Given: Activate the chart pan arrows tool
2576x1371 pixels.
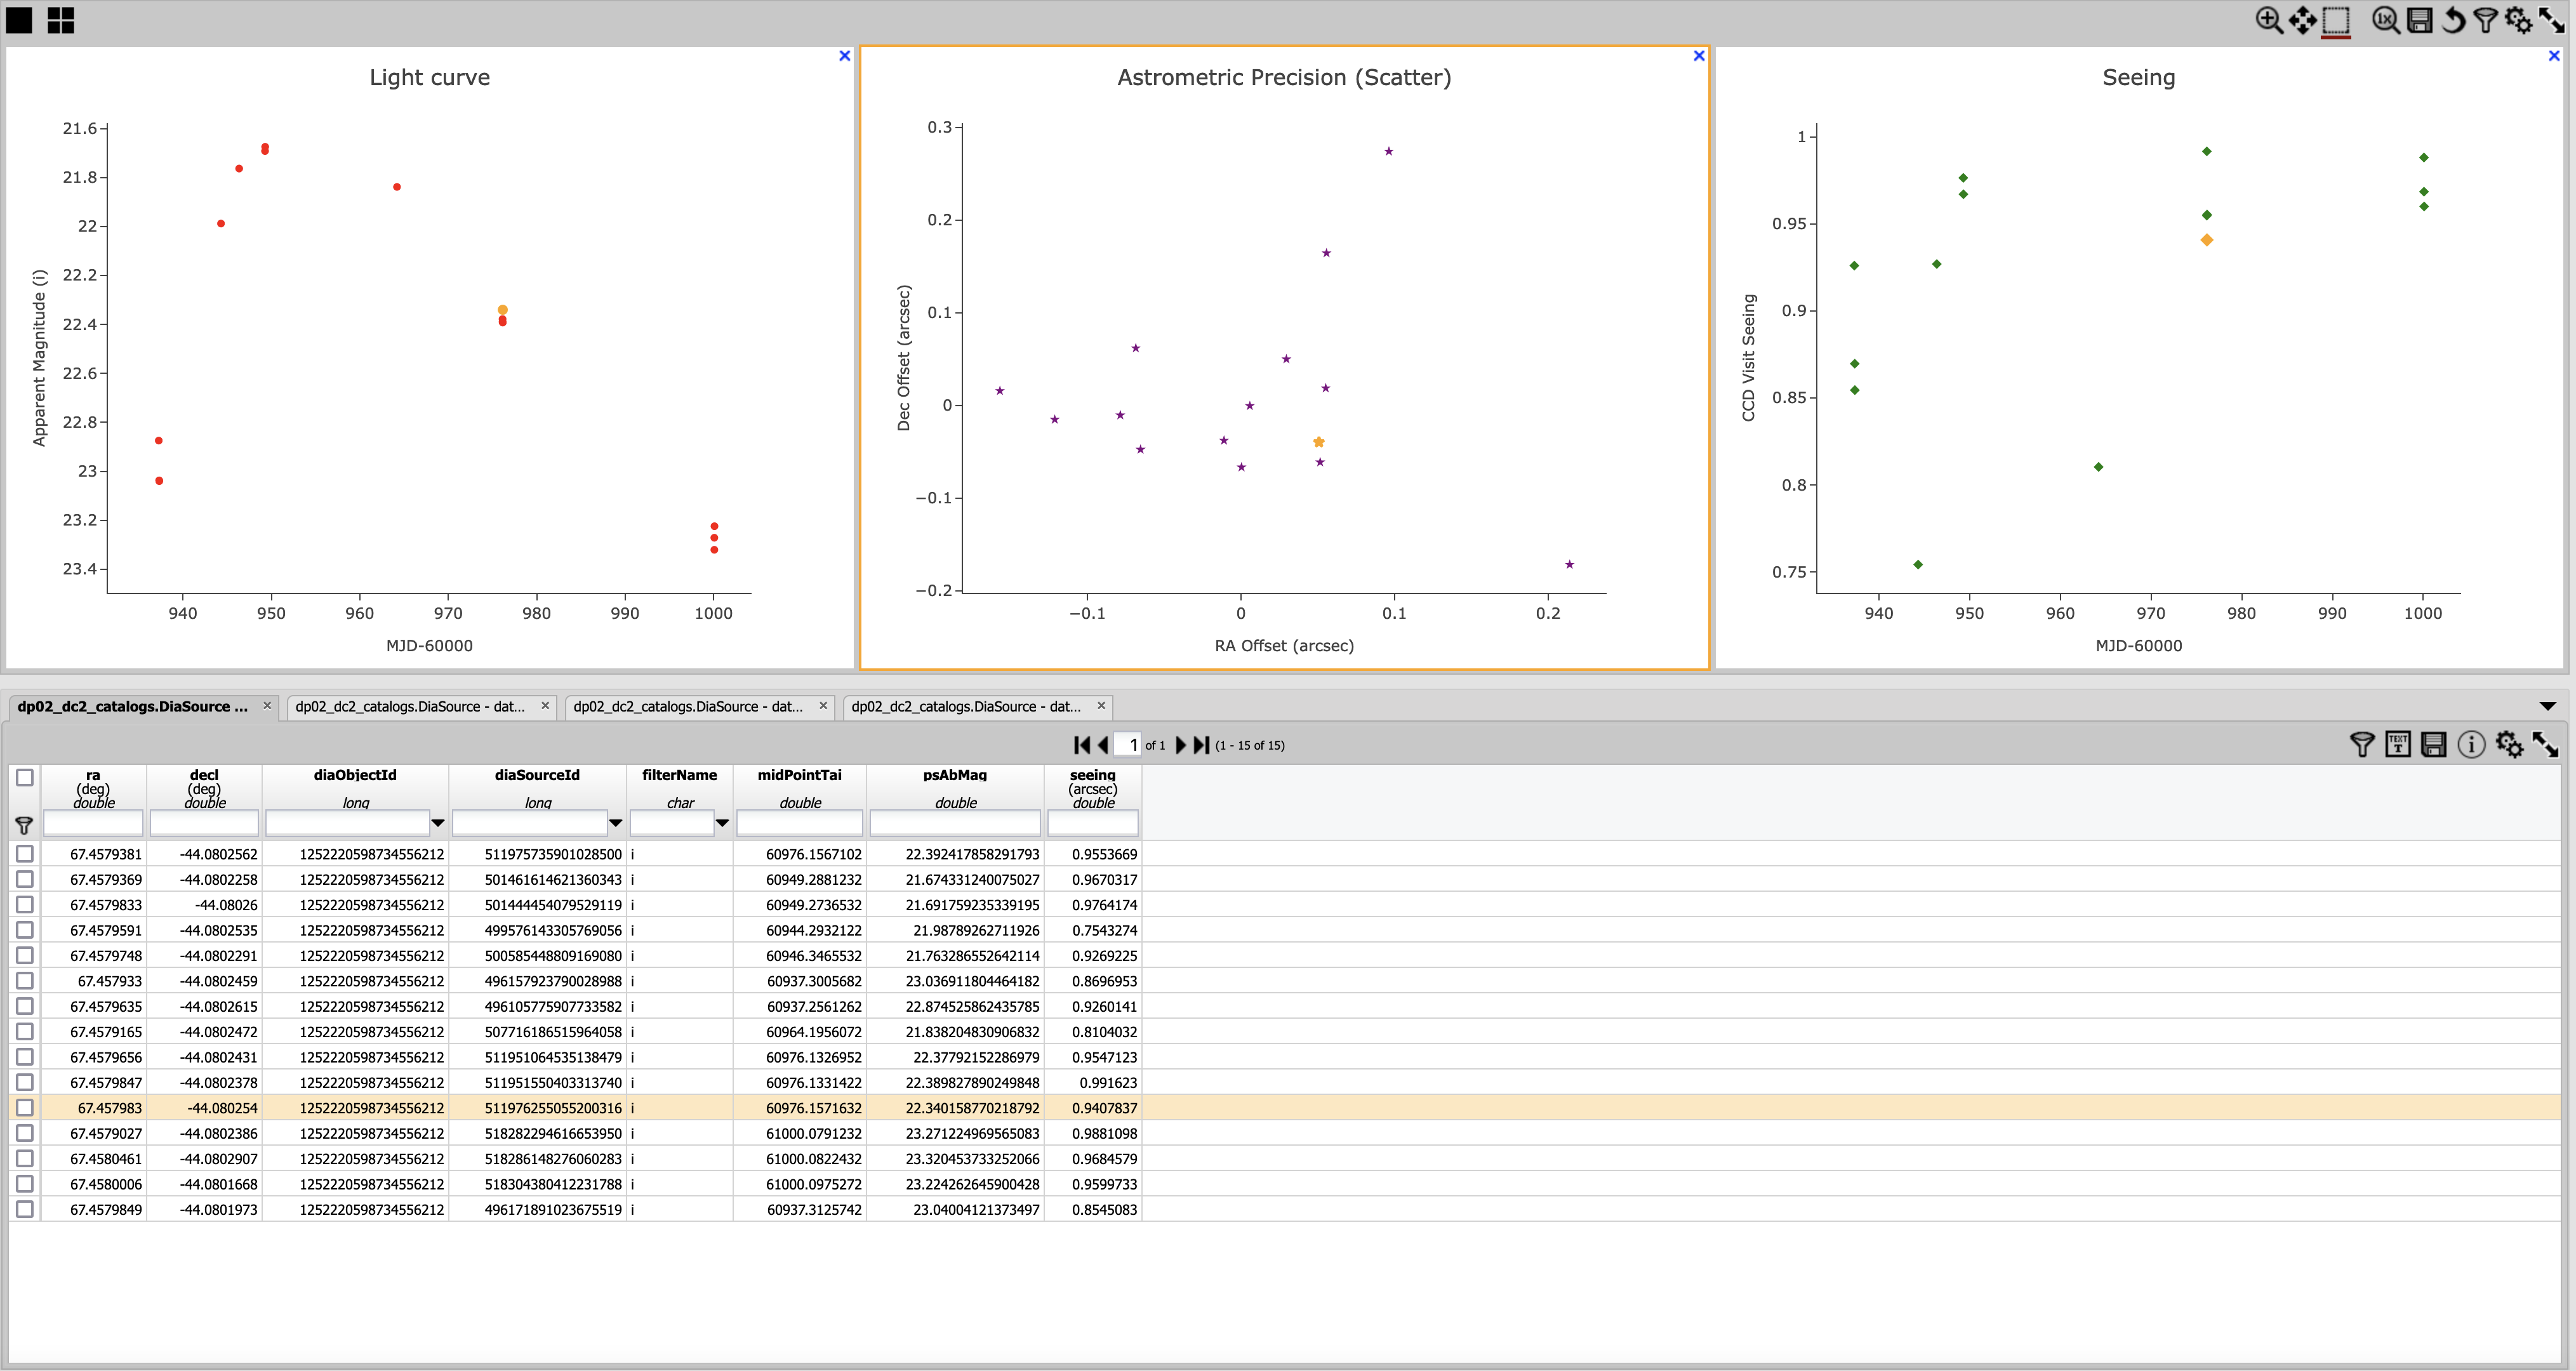Looking at the screenshot, I should point(2302,20).
